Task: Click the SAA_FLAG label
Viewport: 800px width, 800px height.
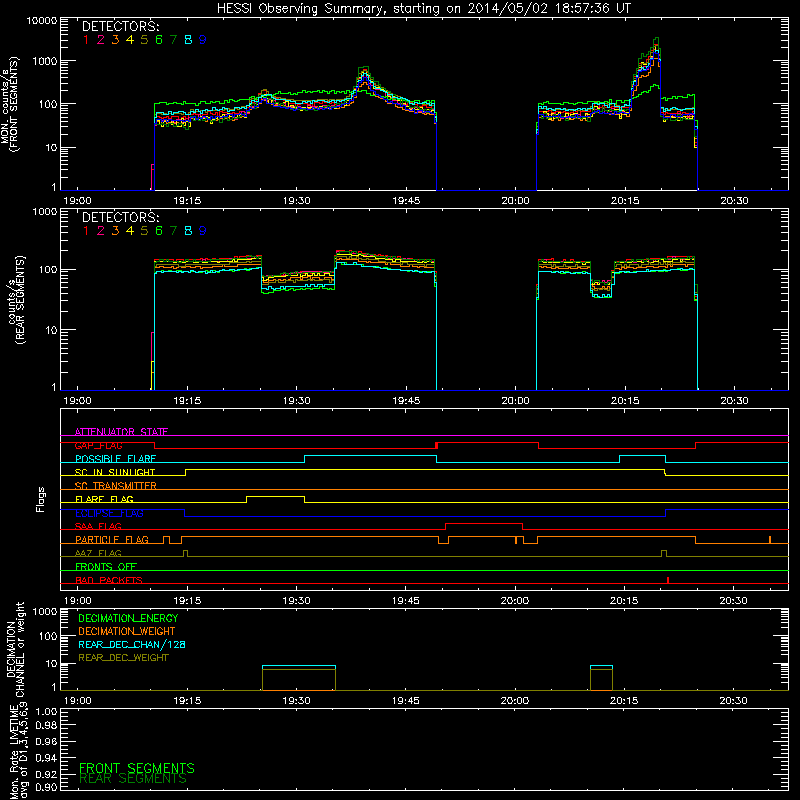Action: pyautogui.click(x=98, y=526)
